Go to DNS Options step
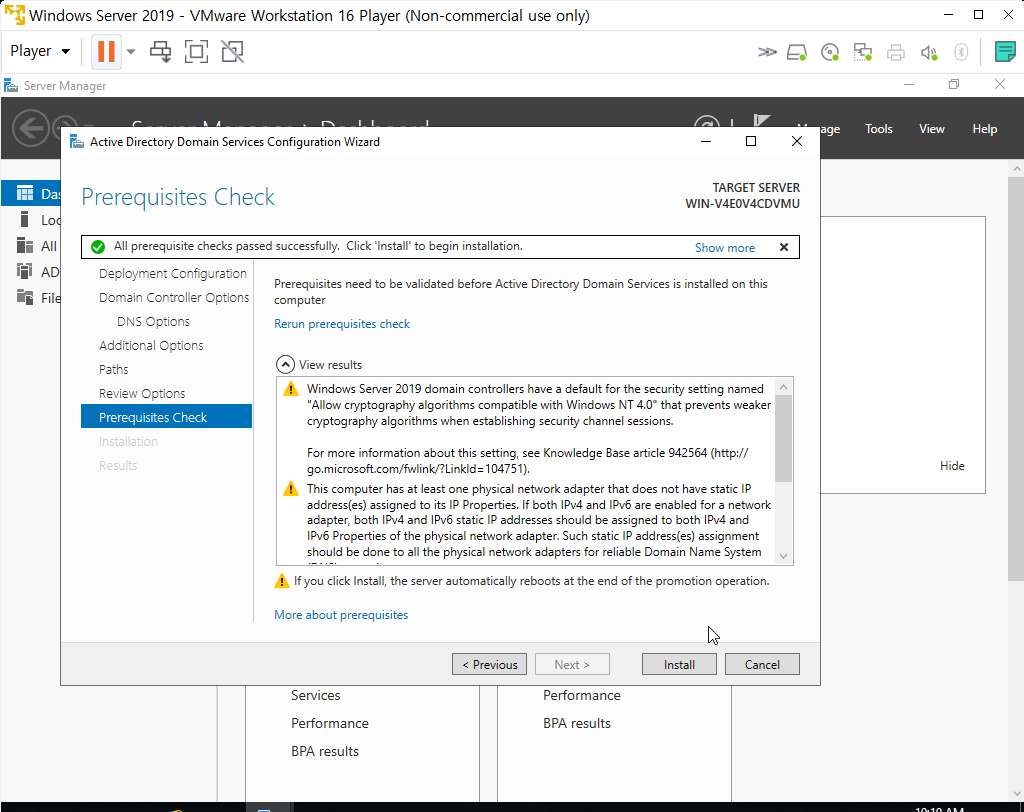The height and width of the screenshot is (812, 1024). click(x=153, y=321)
